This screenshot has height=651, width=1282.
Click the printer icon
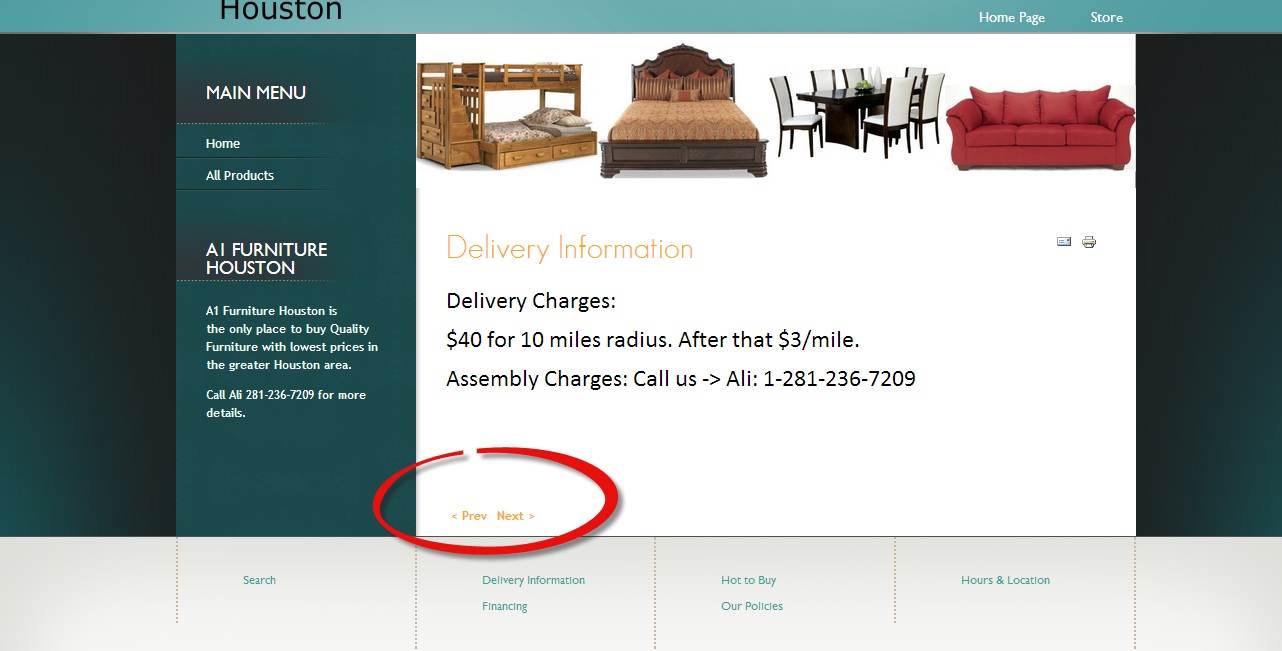tap(1089, 241)
